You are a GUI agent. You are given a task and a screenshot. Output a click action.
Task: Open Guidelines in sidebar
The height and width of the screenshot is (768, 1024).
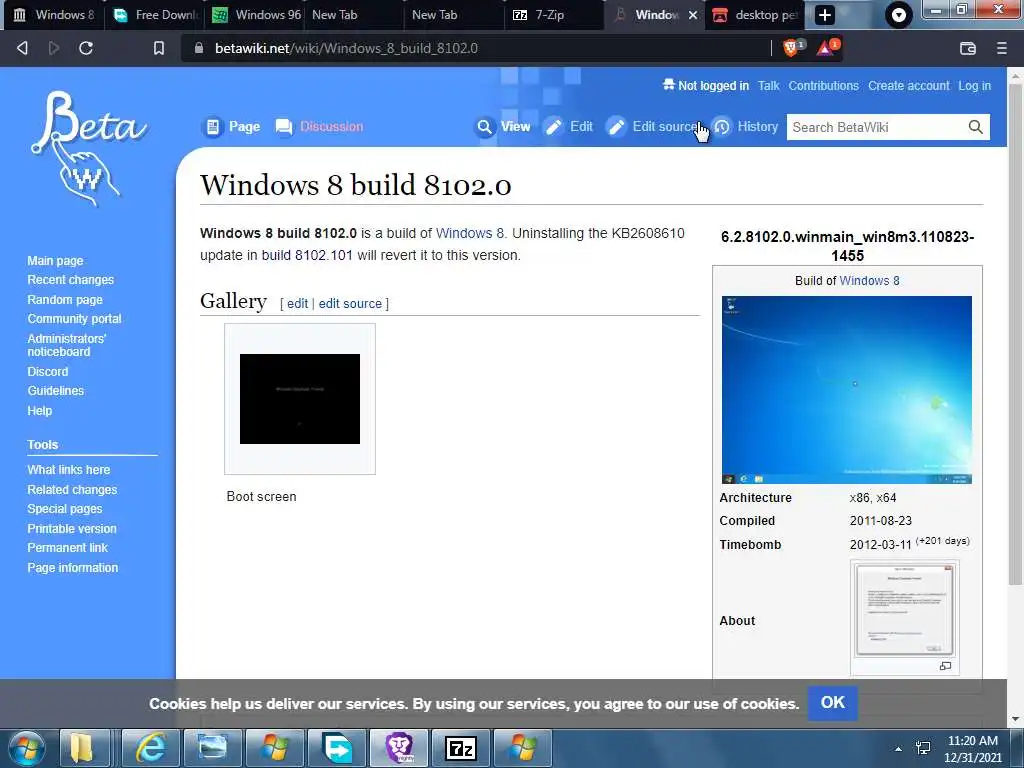(x=56, y=391)
